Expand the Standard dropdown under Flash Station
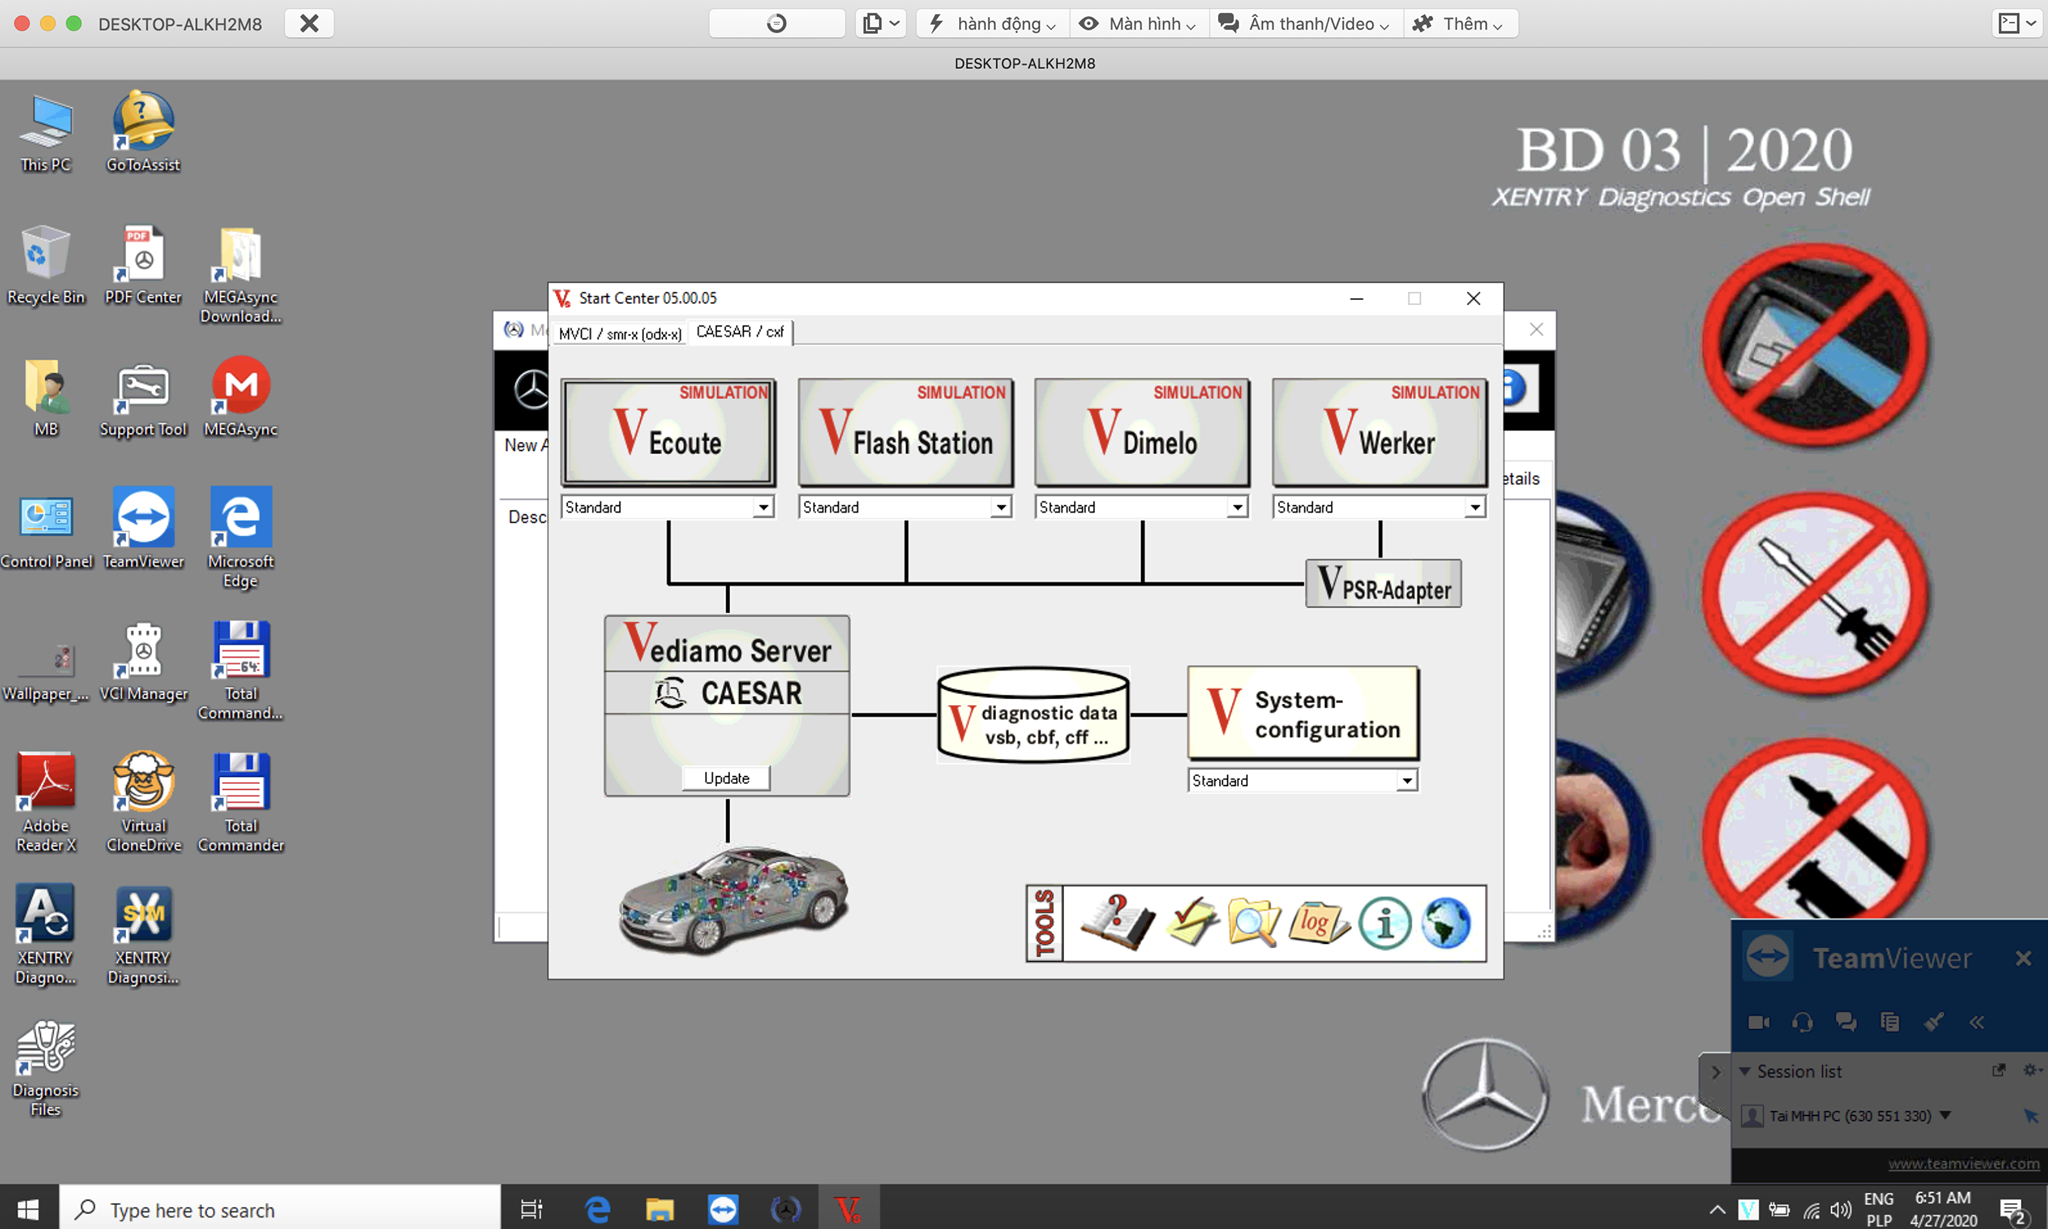 click(x=1001, y=508)
